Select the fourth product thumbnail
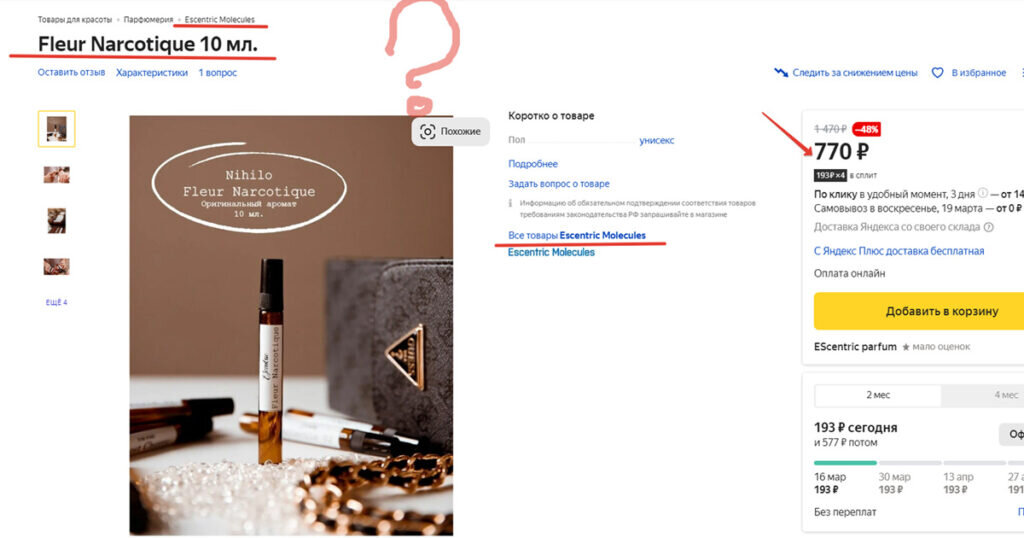Image resolution: width=1024 pixels, height=538 pixels. click(x=56, y=266)
